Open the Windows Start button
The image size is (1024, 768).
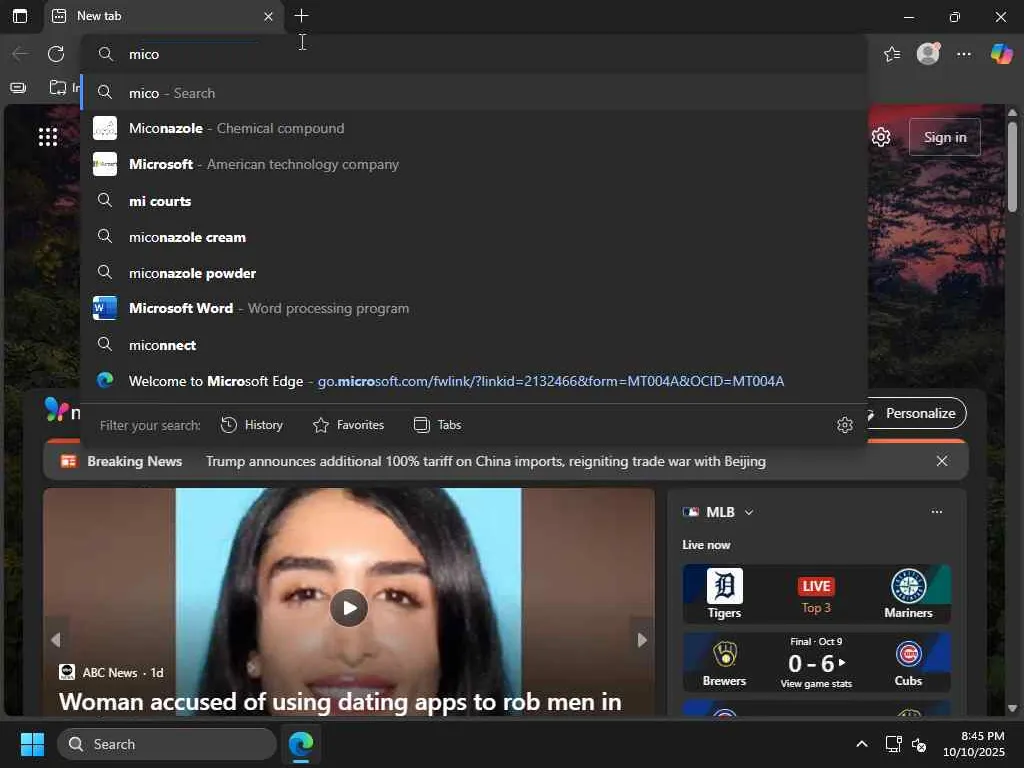tap(32, 744)
